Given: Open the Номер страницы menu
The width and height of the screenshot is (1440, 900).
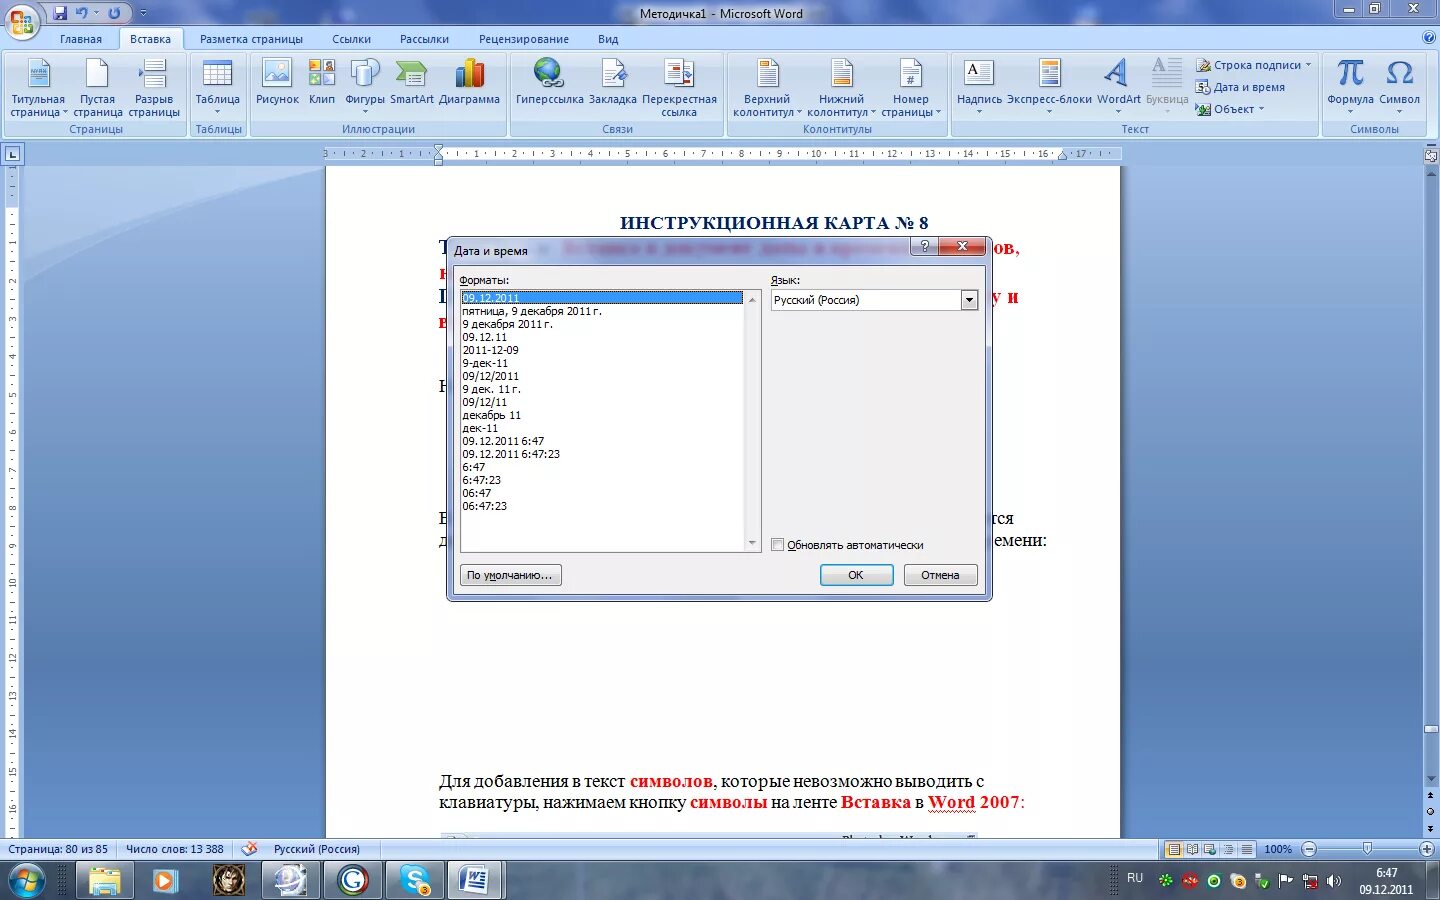Looking at the screenshot, I should click(911, 88).
